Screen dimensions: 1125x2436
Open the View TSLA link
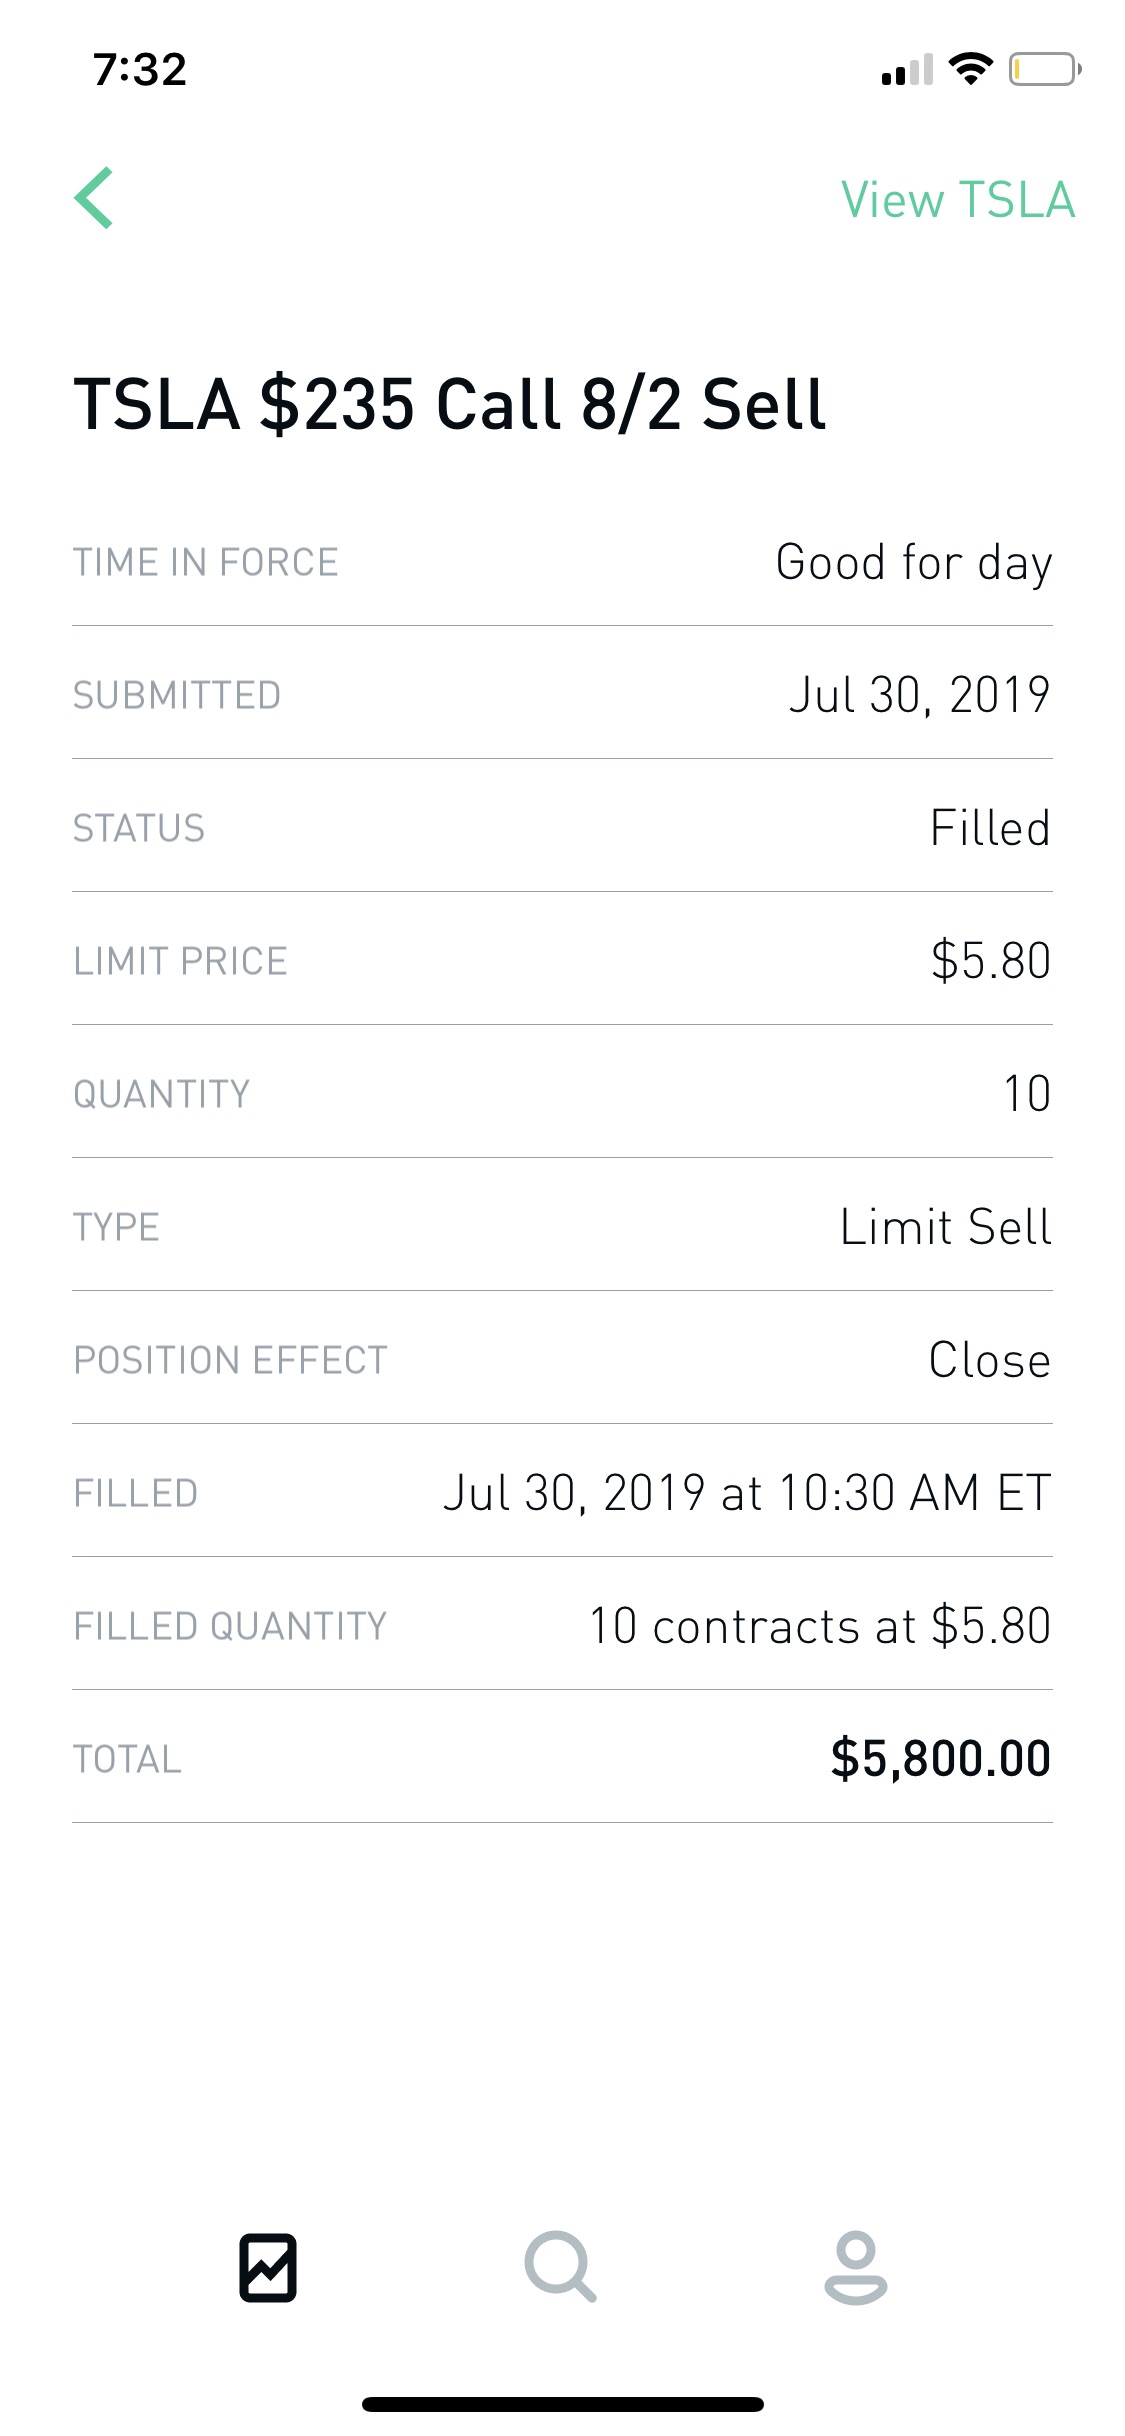[958, 200]
